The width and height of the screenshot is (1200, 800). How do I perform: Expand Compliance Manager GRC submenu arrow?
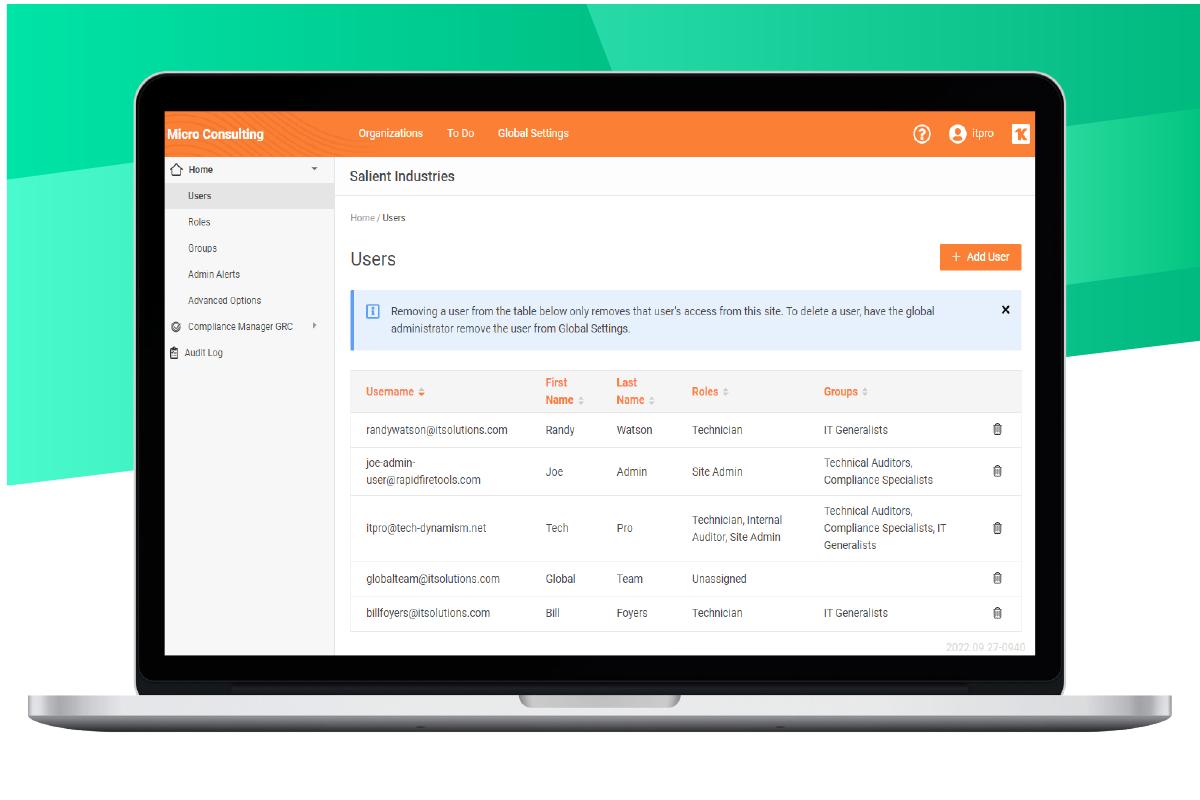(314, 326)
